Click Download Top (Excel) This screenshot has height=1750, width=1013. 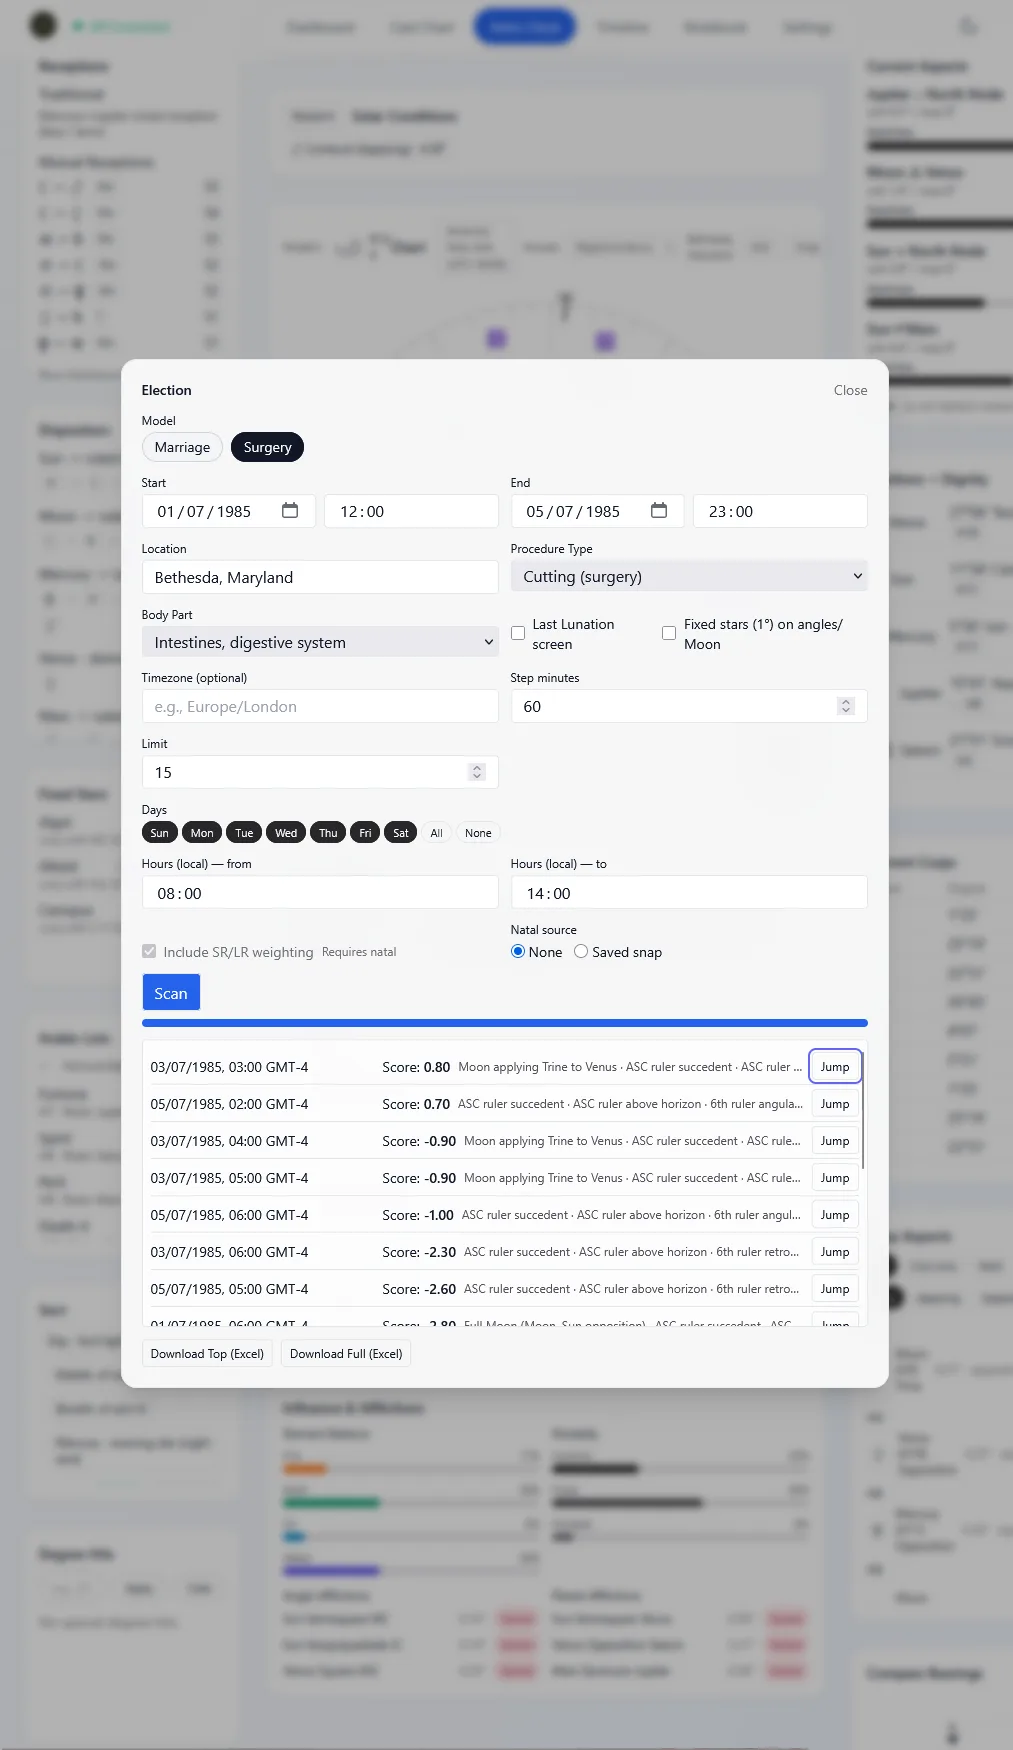(x=207, y=1354)
